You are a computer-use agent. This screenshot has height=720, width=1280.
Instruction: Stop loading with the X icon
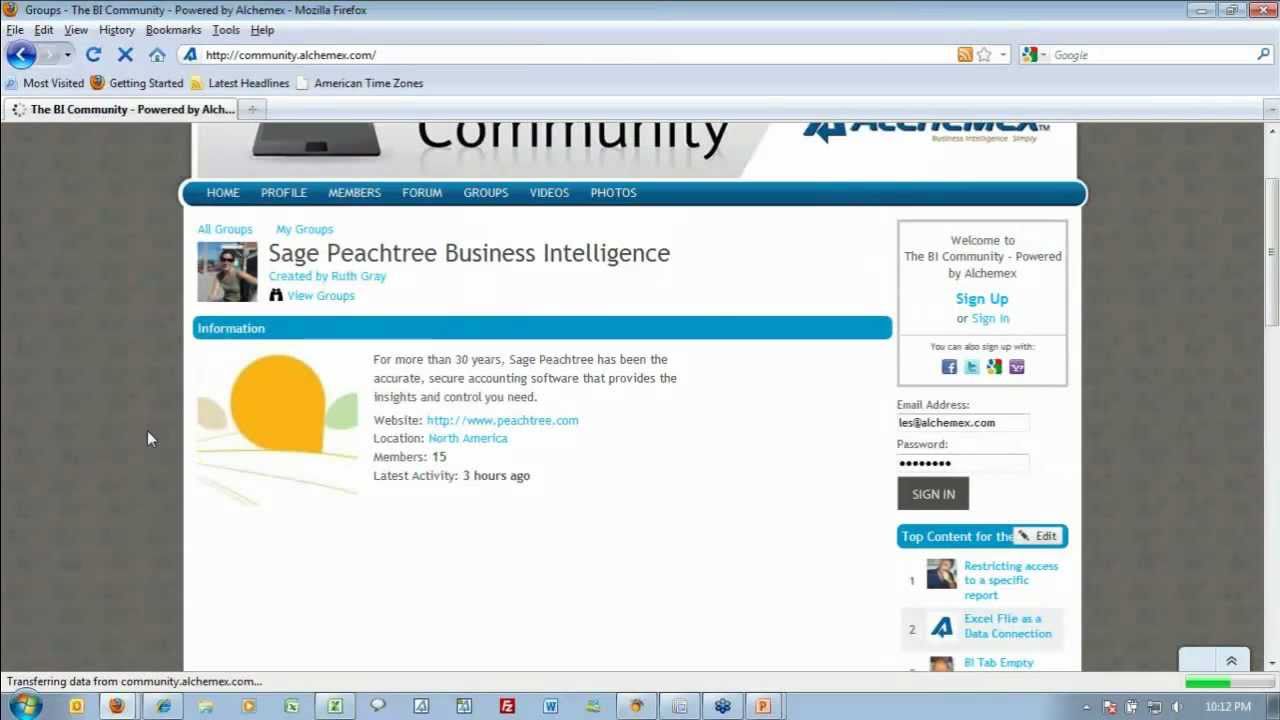pyautogui.click(x=125, y=55)
